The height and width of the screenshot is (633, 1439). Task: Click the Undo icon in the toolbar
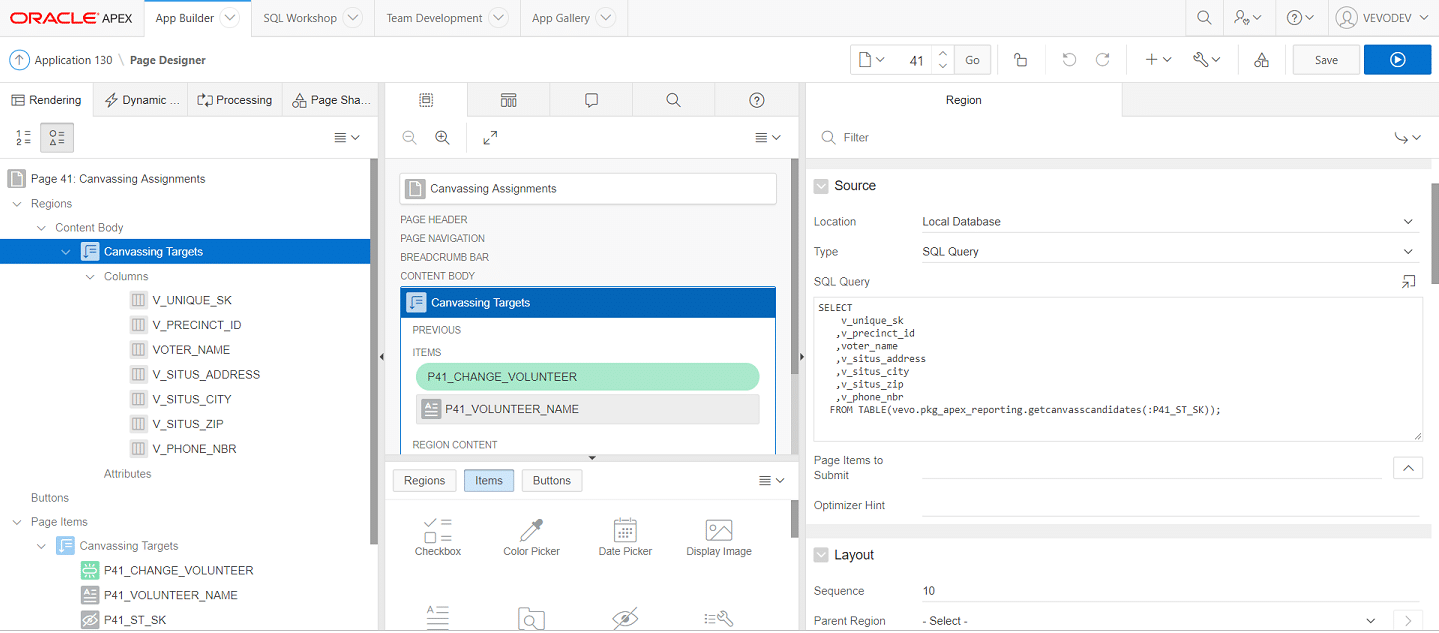click(x=1069, y=59)
